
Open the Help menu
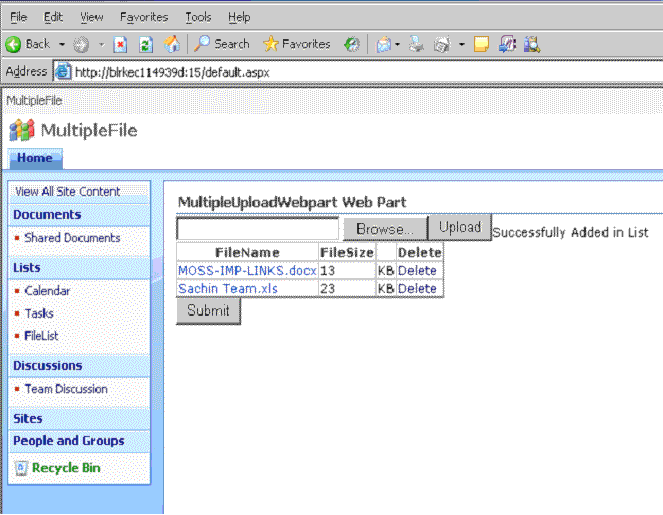click(x=239, y=17)
